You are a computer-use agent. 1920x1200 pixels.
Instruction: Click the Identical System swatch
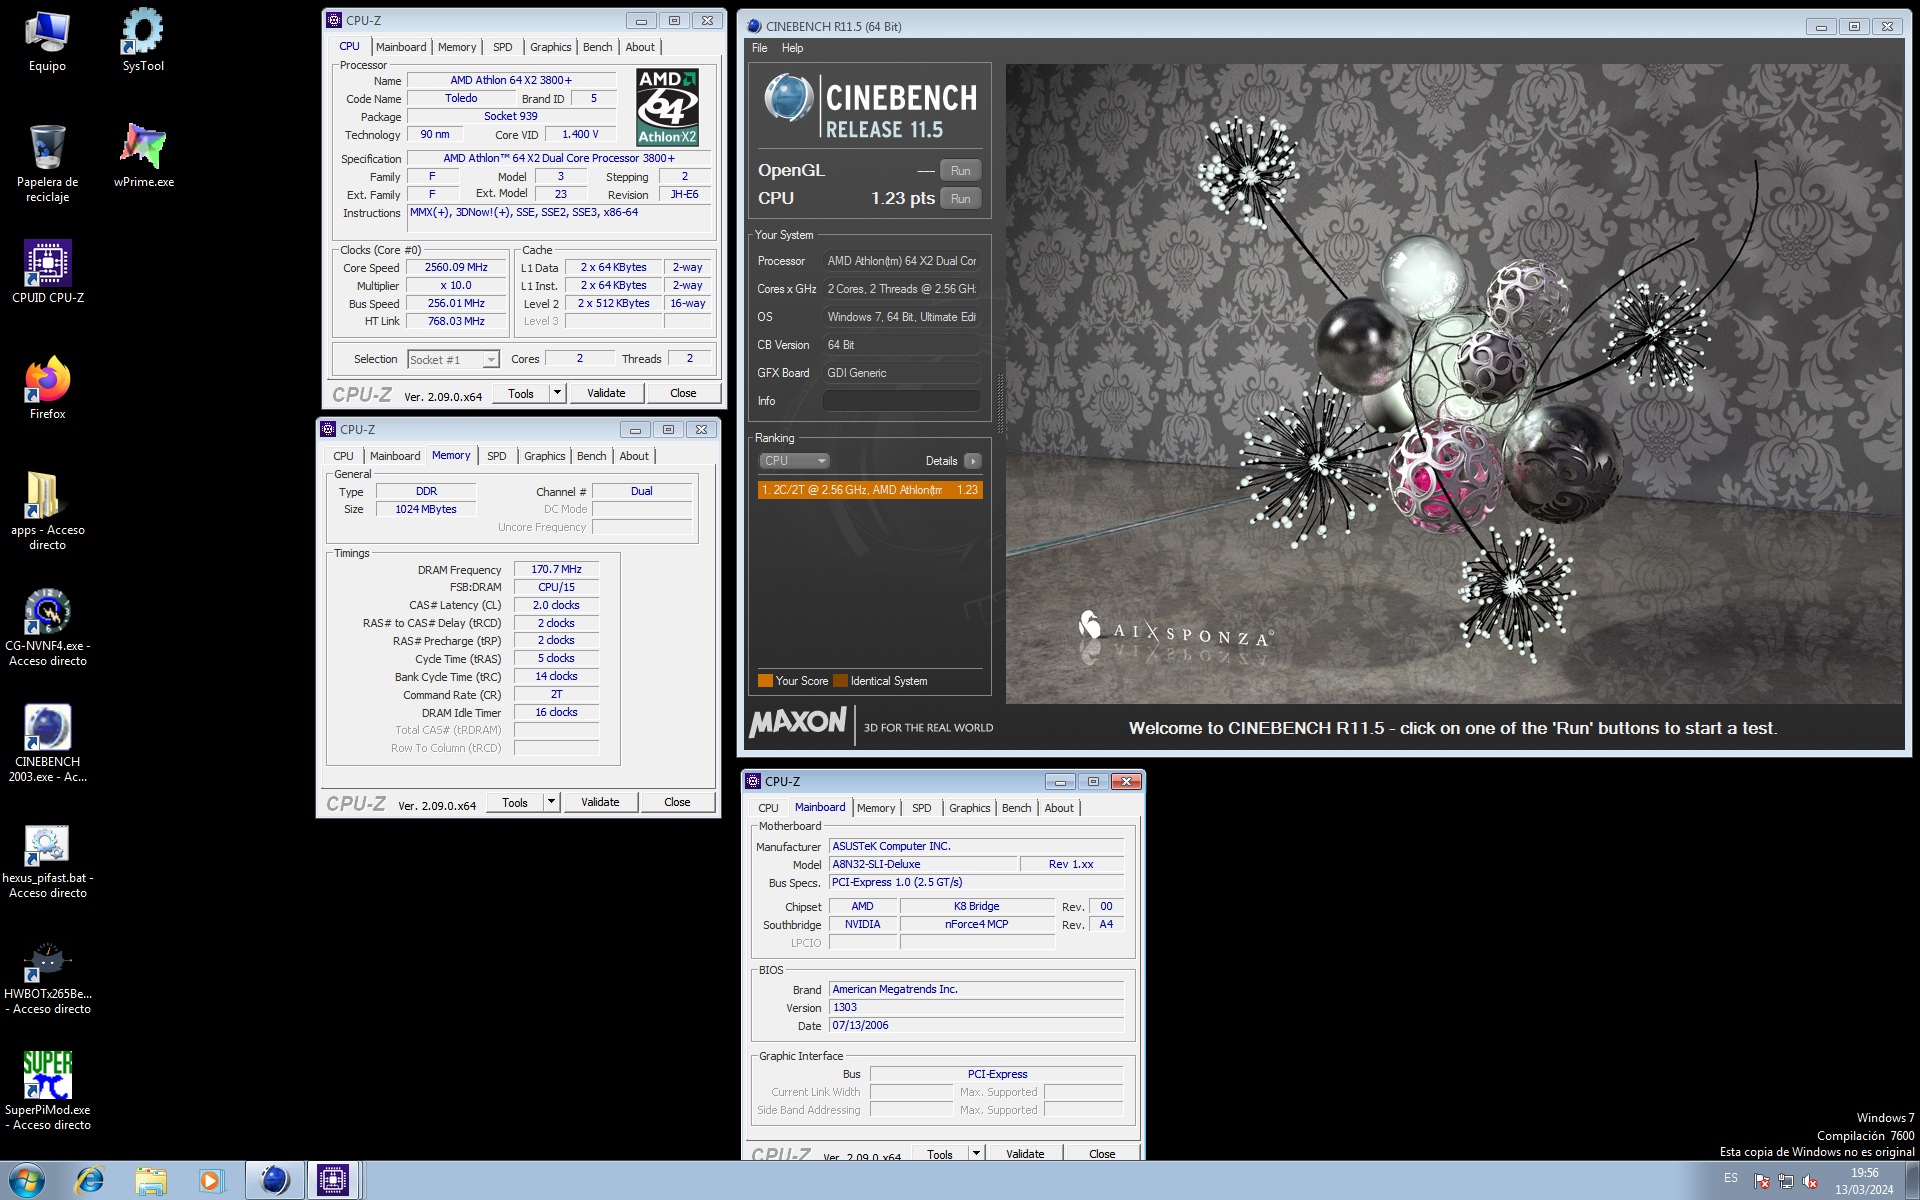click(x=841, y=681)
